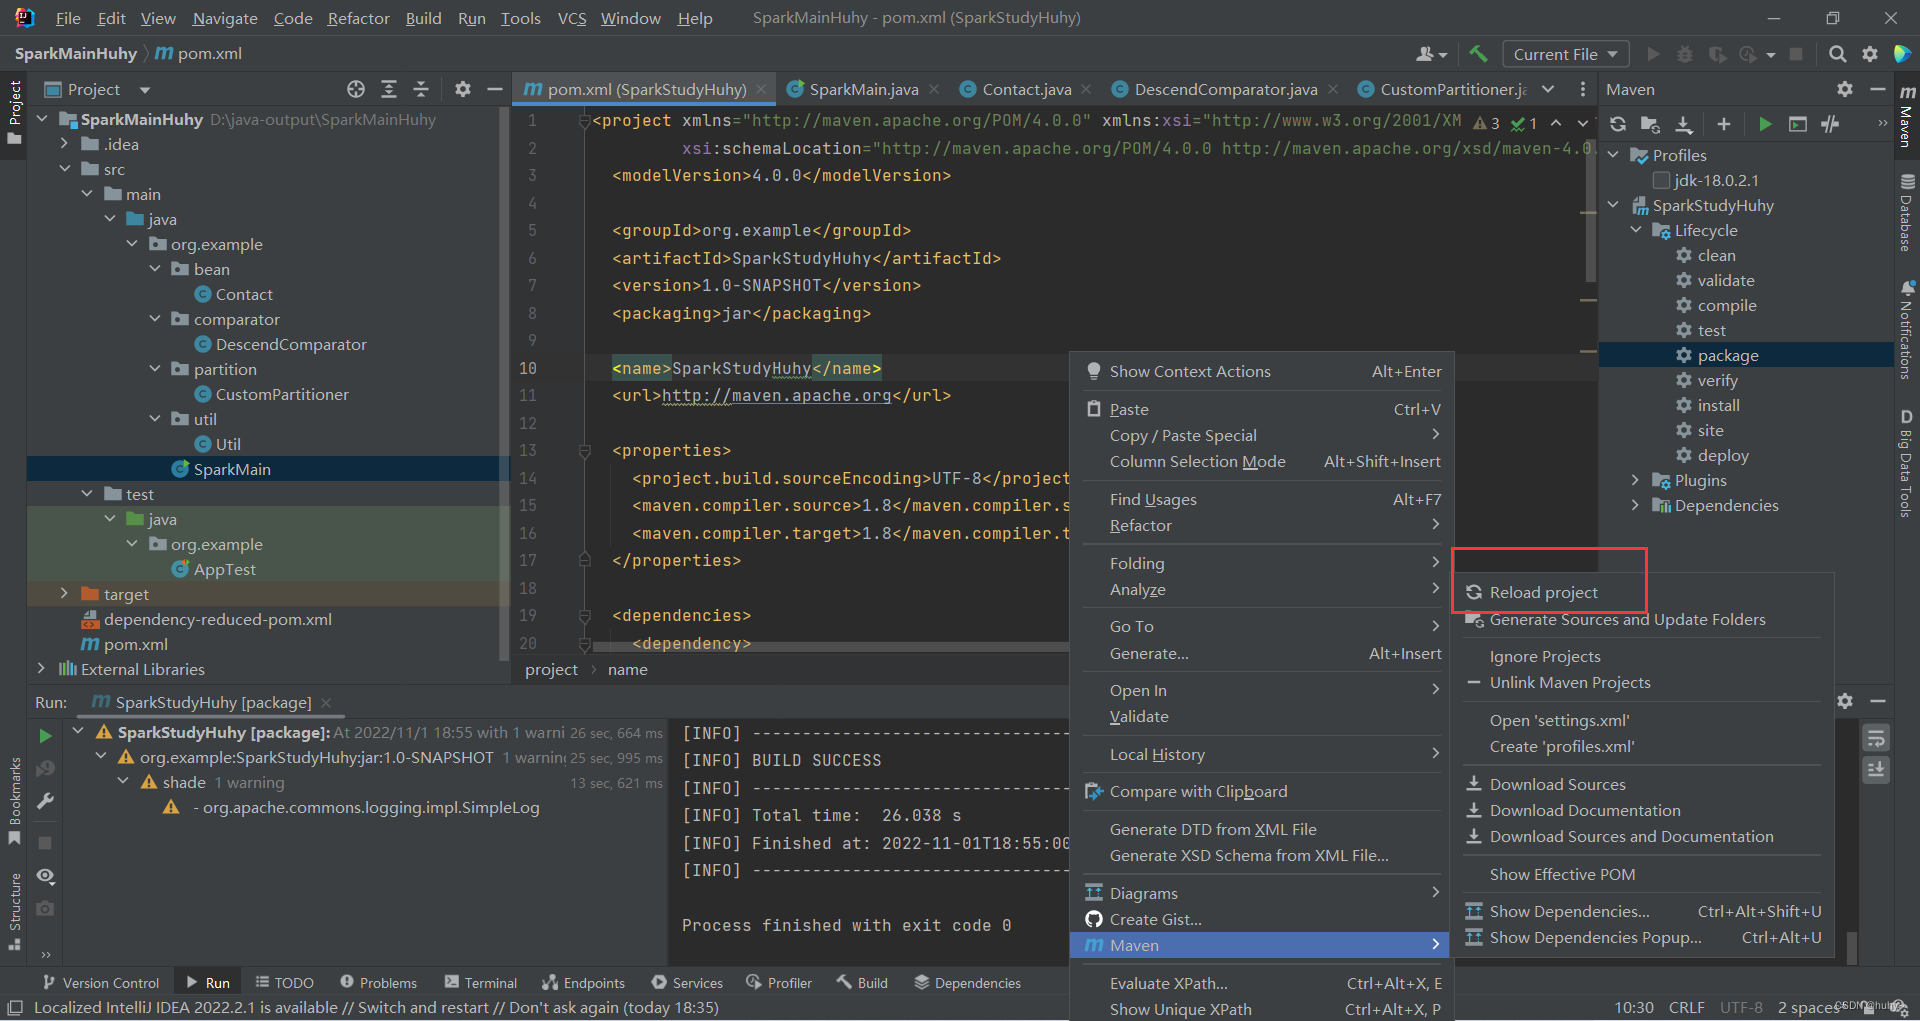Click stop square button in Run panel
Viewport: 1920px width, 1021px height.
pyautogui.click(x=45, y=843)
